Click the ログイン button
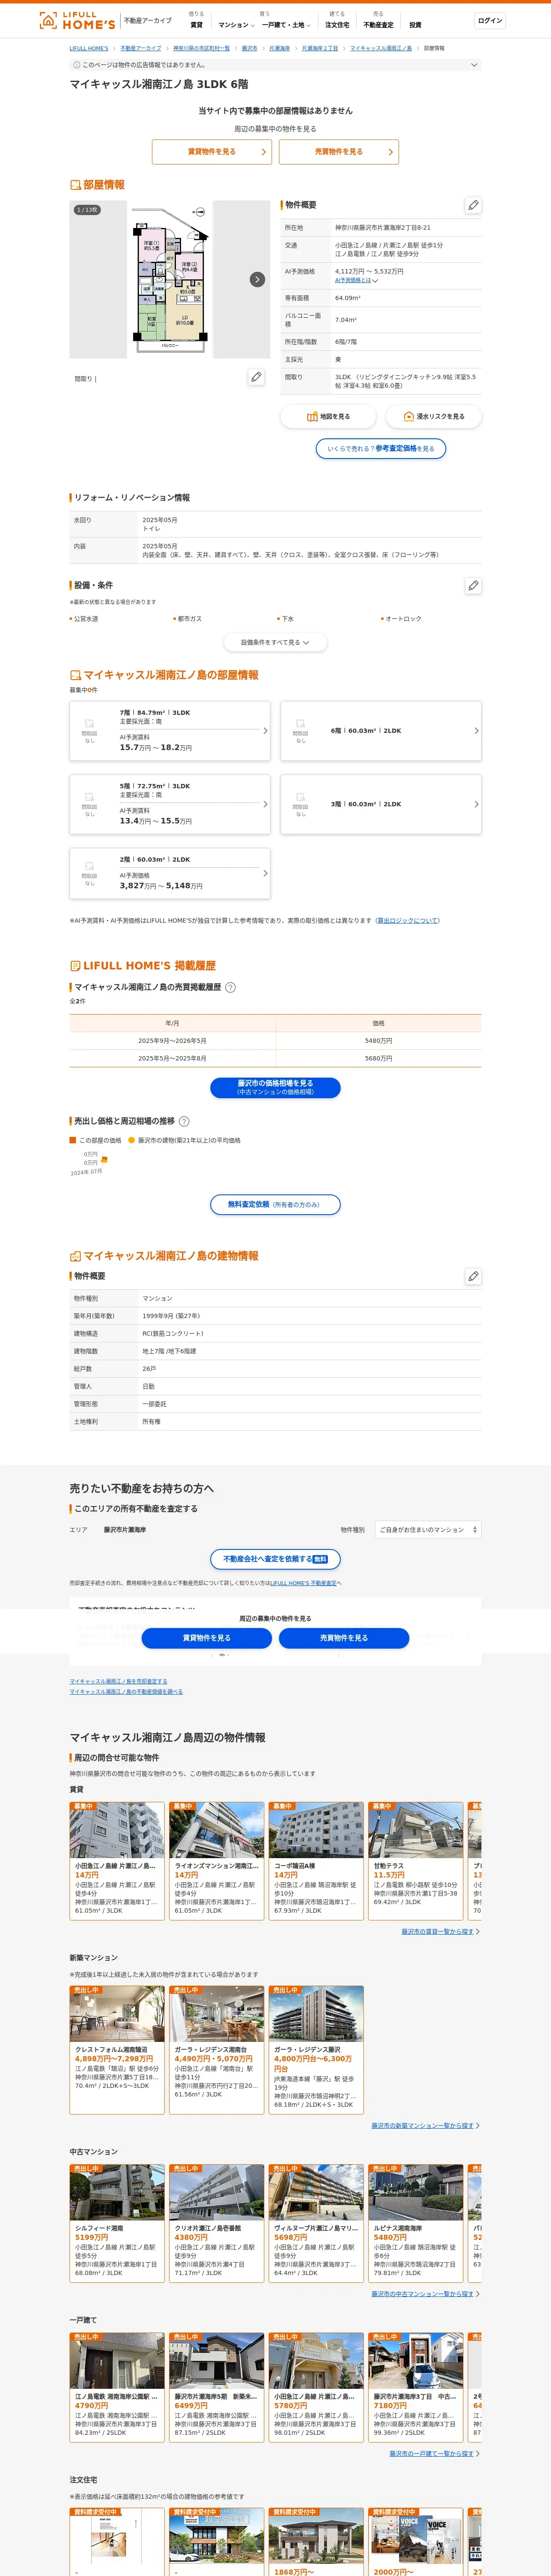Viewport: 551px width, 2576px height. (490, 20)
